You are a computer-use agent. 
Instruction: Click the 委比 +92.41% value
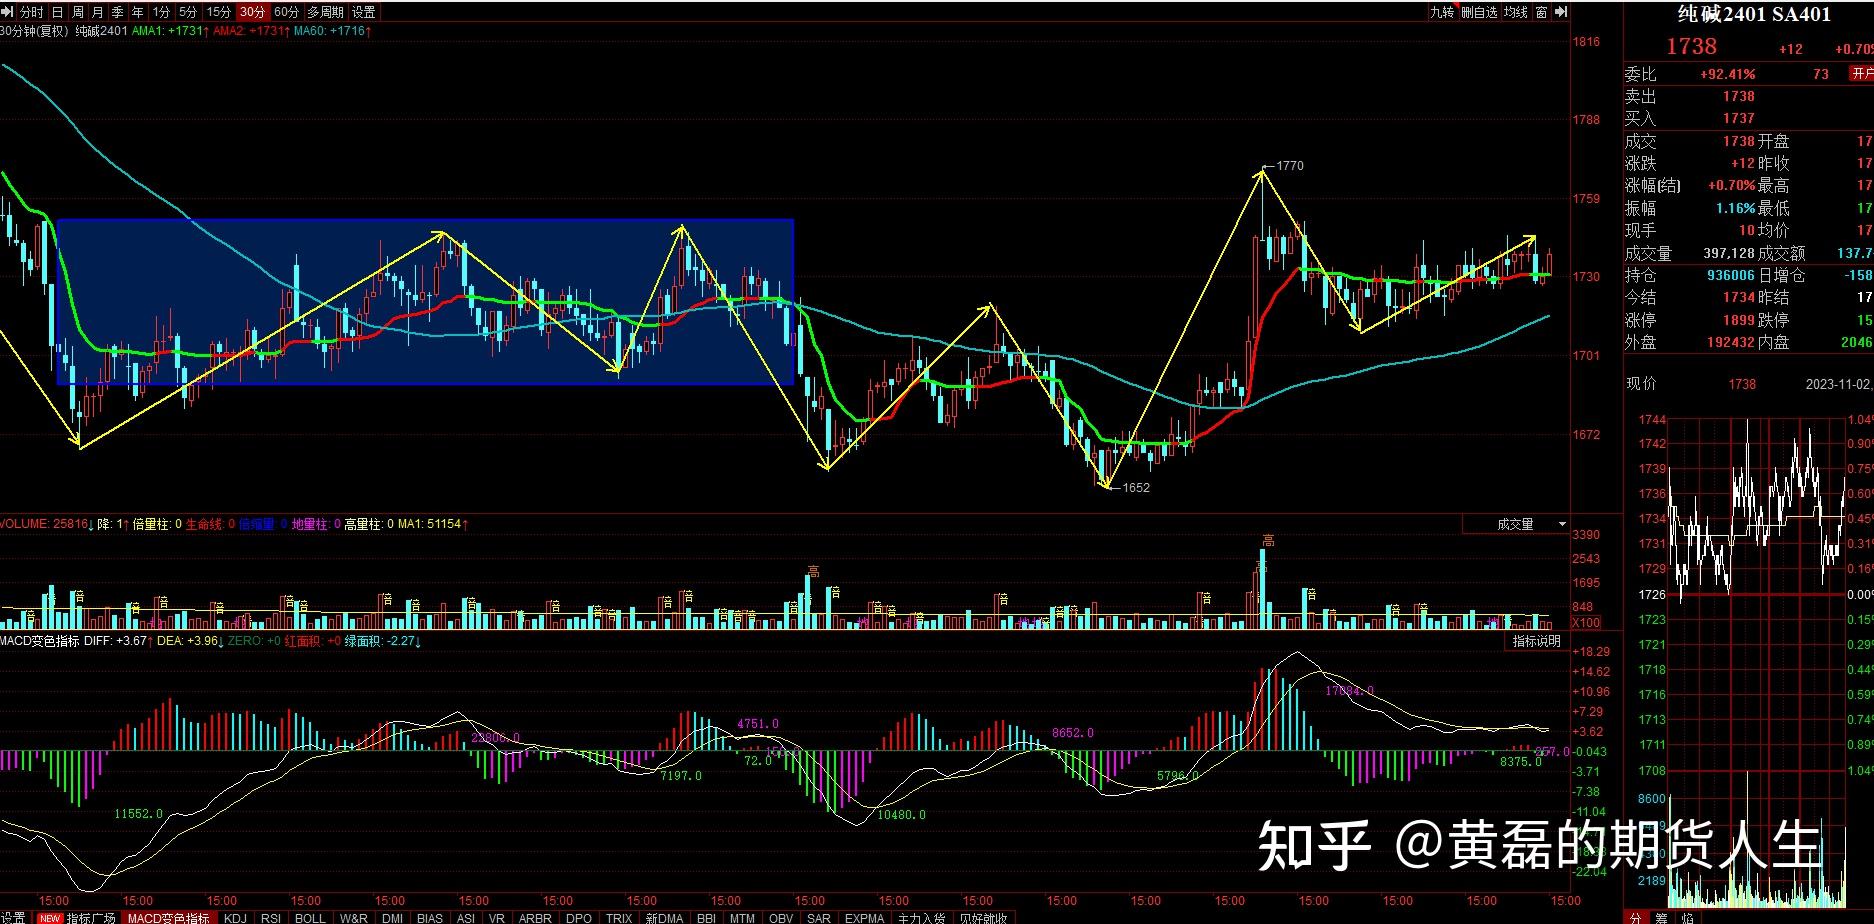click(1727, 74)
